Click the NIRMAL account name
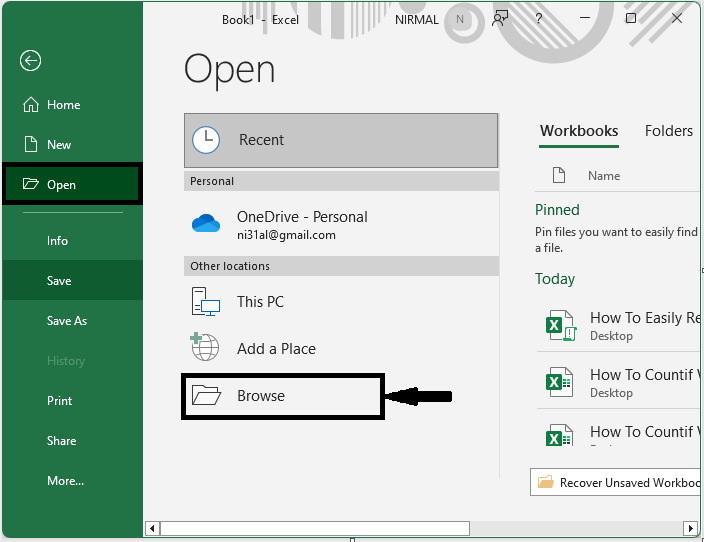The image size is (704, 542). click(x=417, y=20)
